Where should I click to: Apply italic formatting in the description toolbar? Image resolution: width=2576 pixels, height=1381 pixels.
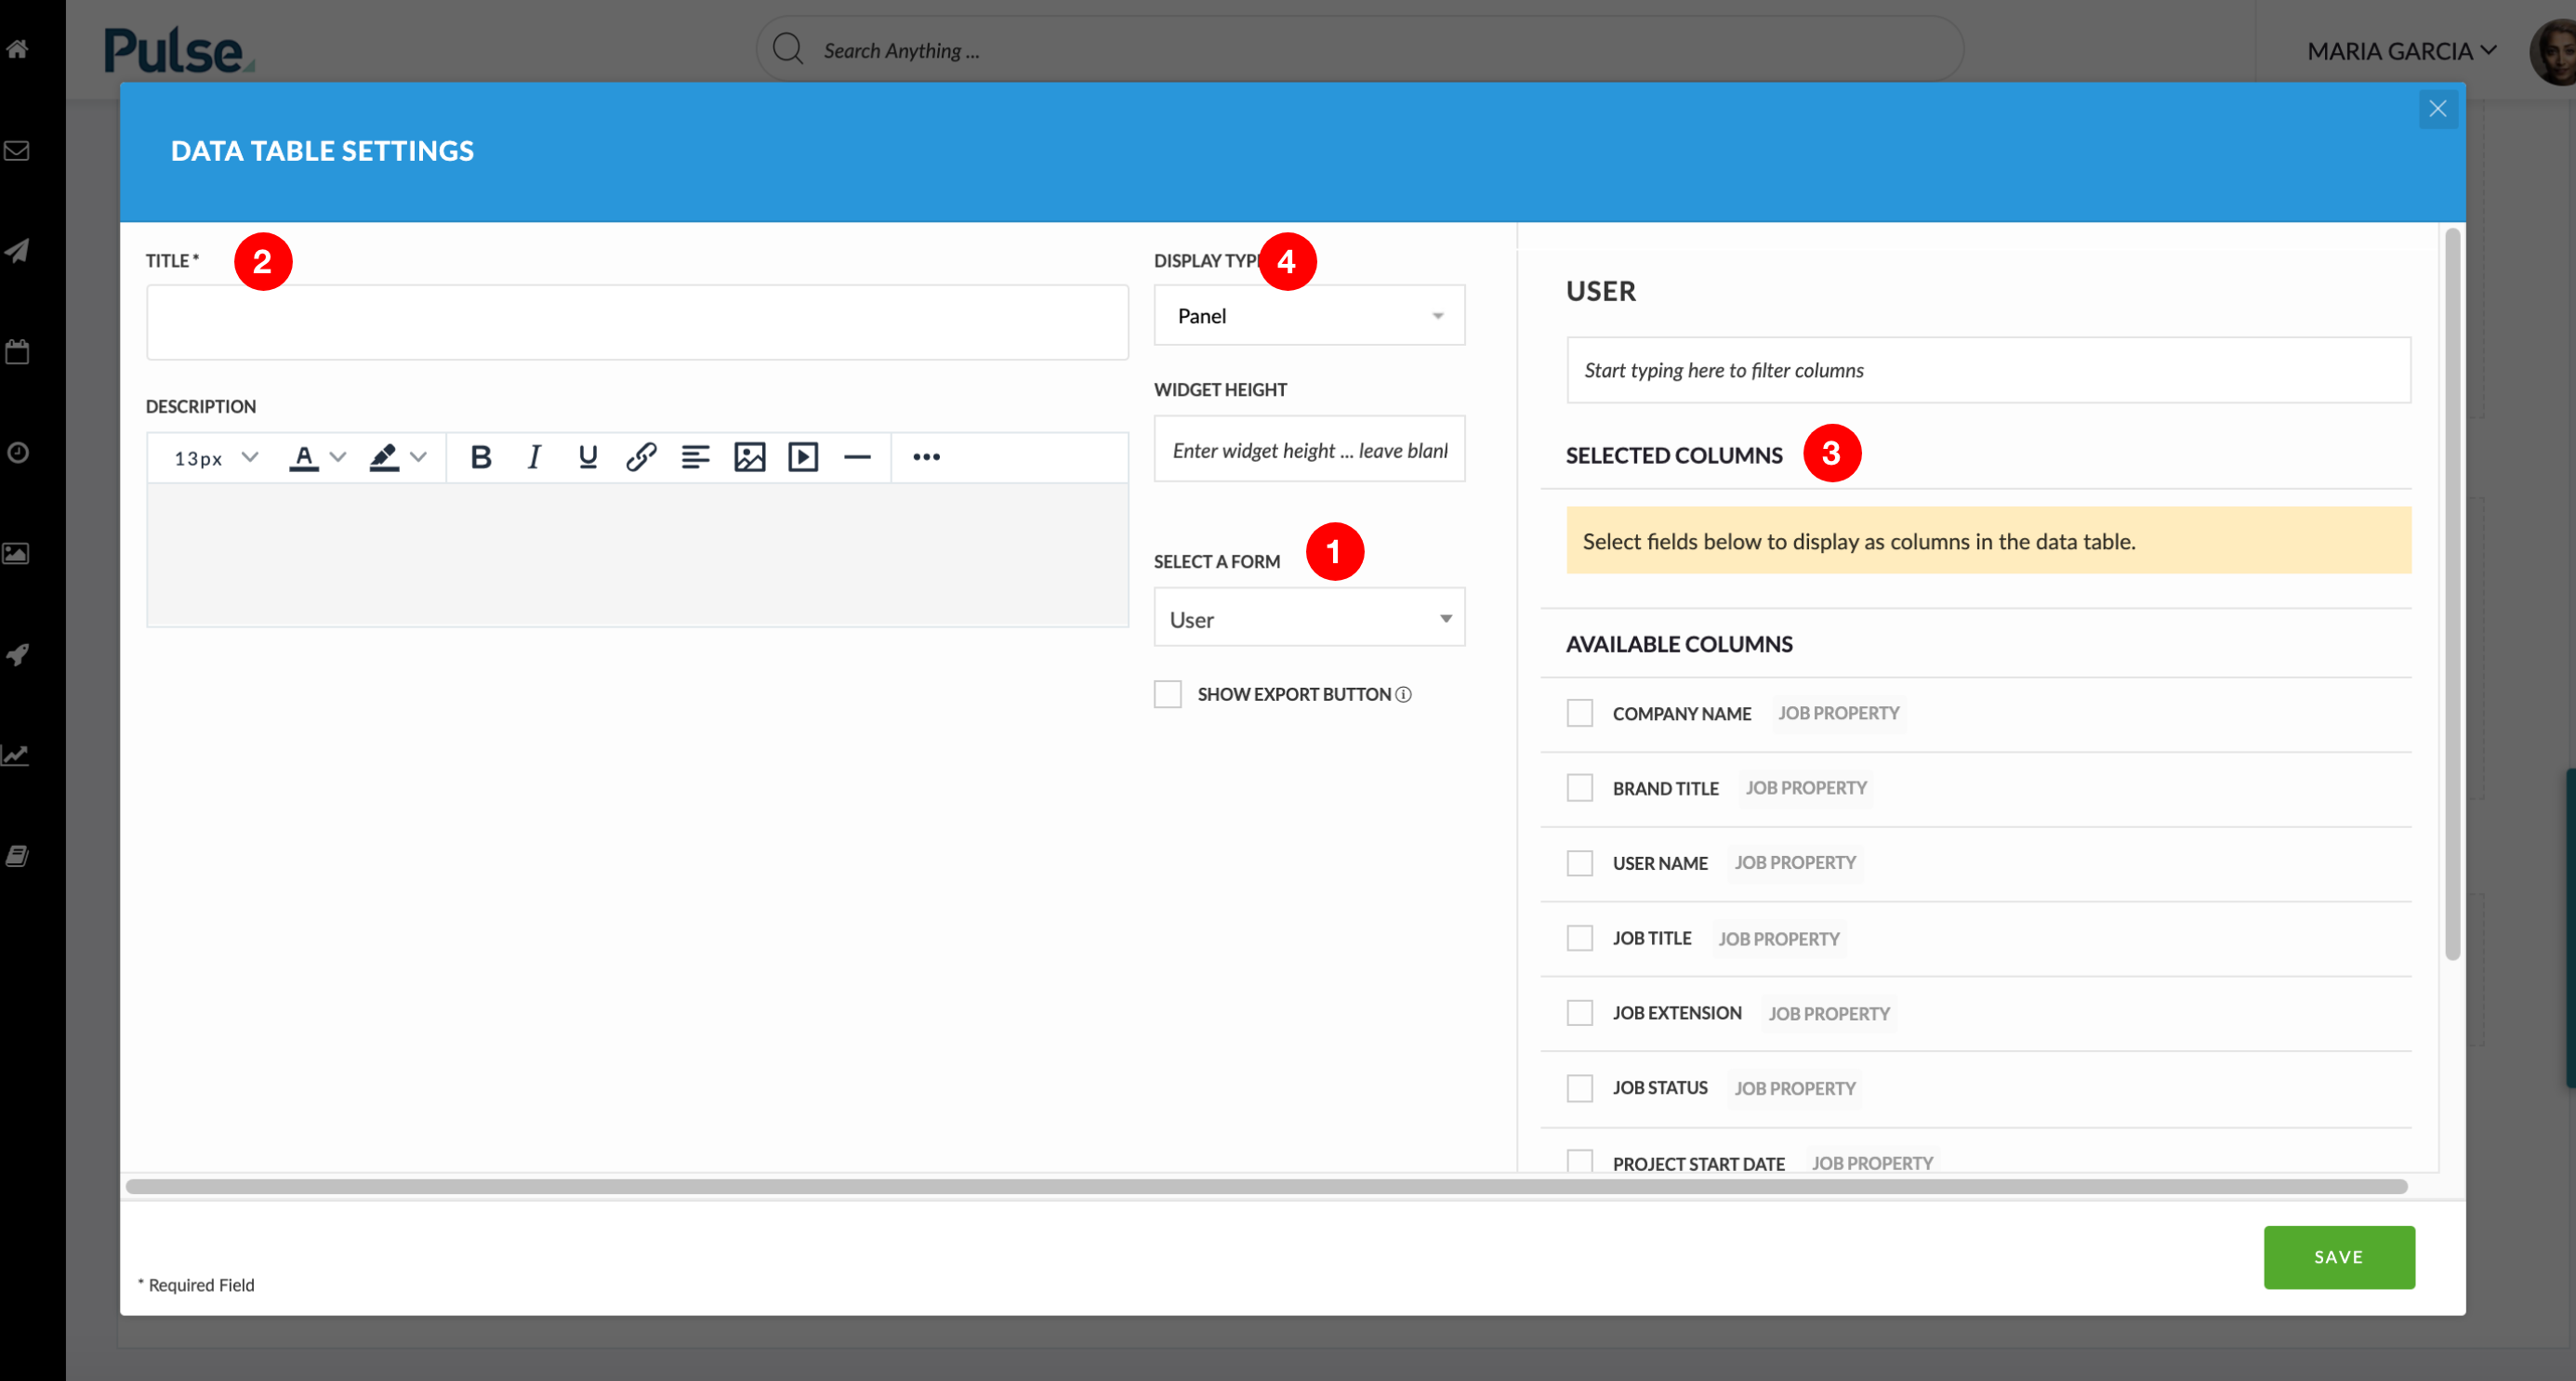(x=534, y=457)
